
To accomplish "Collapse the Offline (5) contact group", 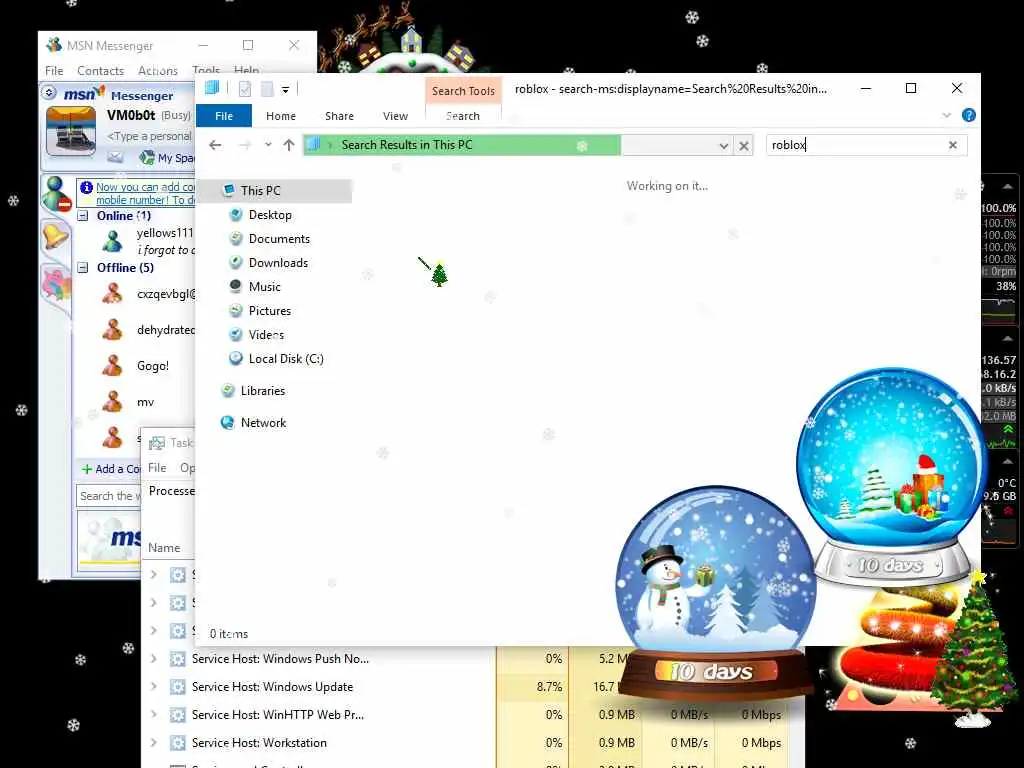I will pyautogui.click(x=83, y=268).
